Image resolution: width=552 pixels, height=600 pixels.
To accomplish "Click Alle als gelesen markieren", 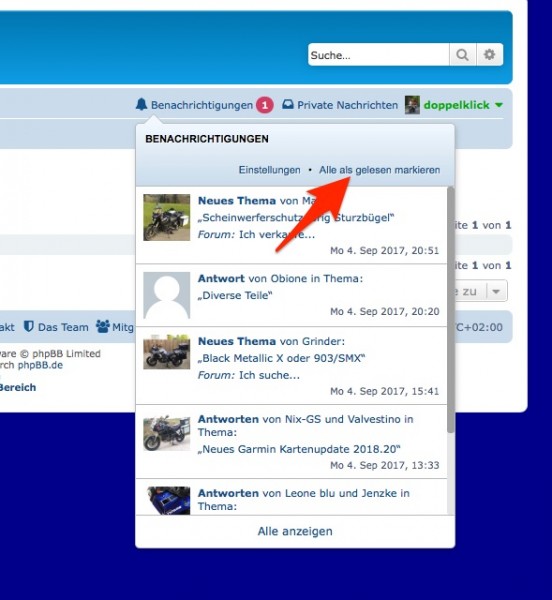I will click(379, 170).
